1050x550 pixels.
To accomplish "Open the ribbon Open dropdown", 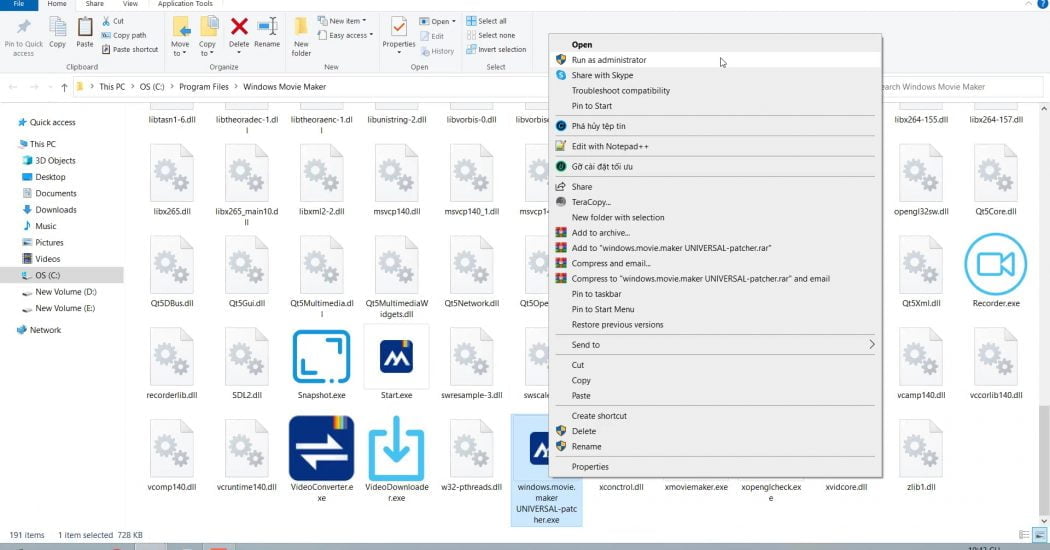I will pyautogui.click(x=437, y=21).
